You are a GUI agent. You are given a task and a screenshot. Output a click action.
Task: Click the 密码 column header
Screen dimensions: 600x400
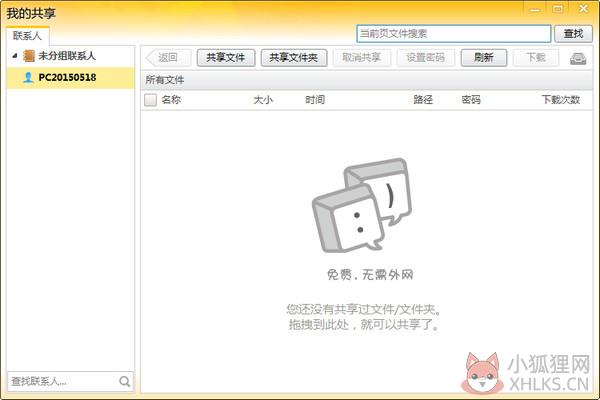tap(471, 100)
